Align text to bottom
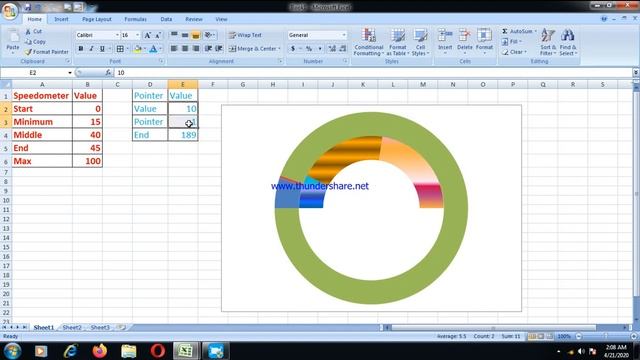The width and height of the screenshot is (640, 360). [x=196, y=36]
